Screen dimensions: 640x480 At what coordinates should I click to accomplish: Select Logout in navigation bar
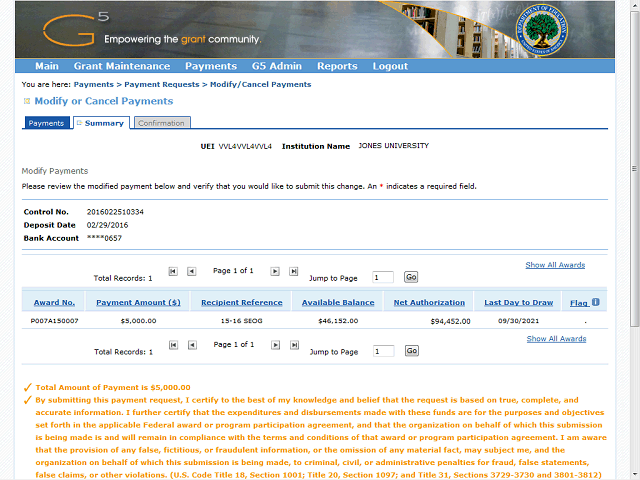click(390, 66)
